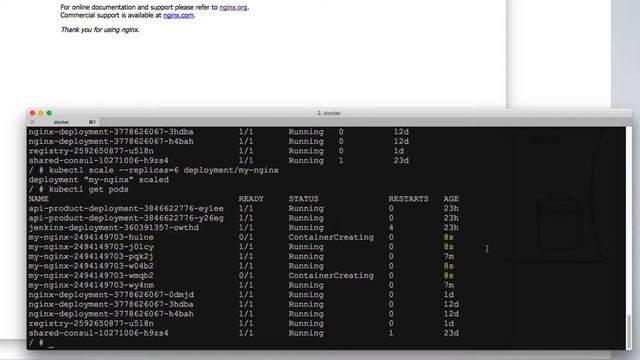Image resolution: width=640 pixels, height=360 pixels.
Task: Click pod jenkins-deployment-360391357-owthd
Action: pos(113,228)
